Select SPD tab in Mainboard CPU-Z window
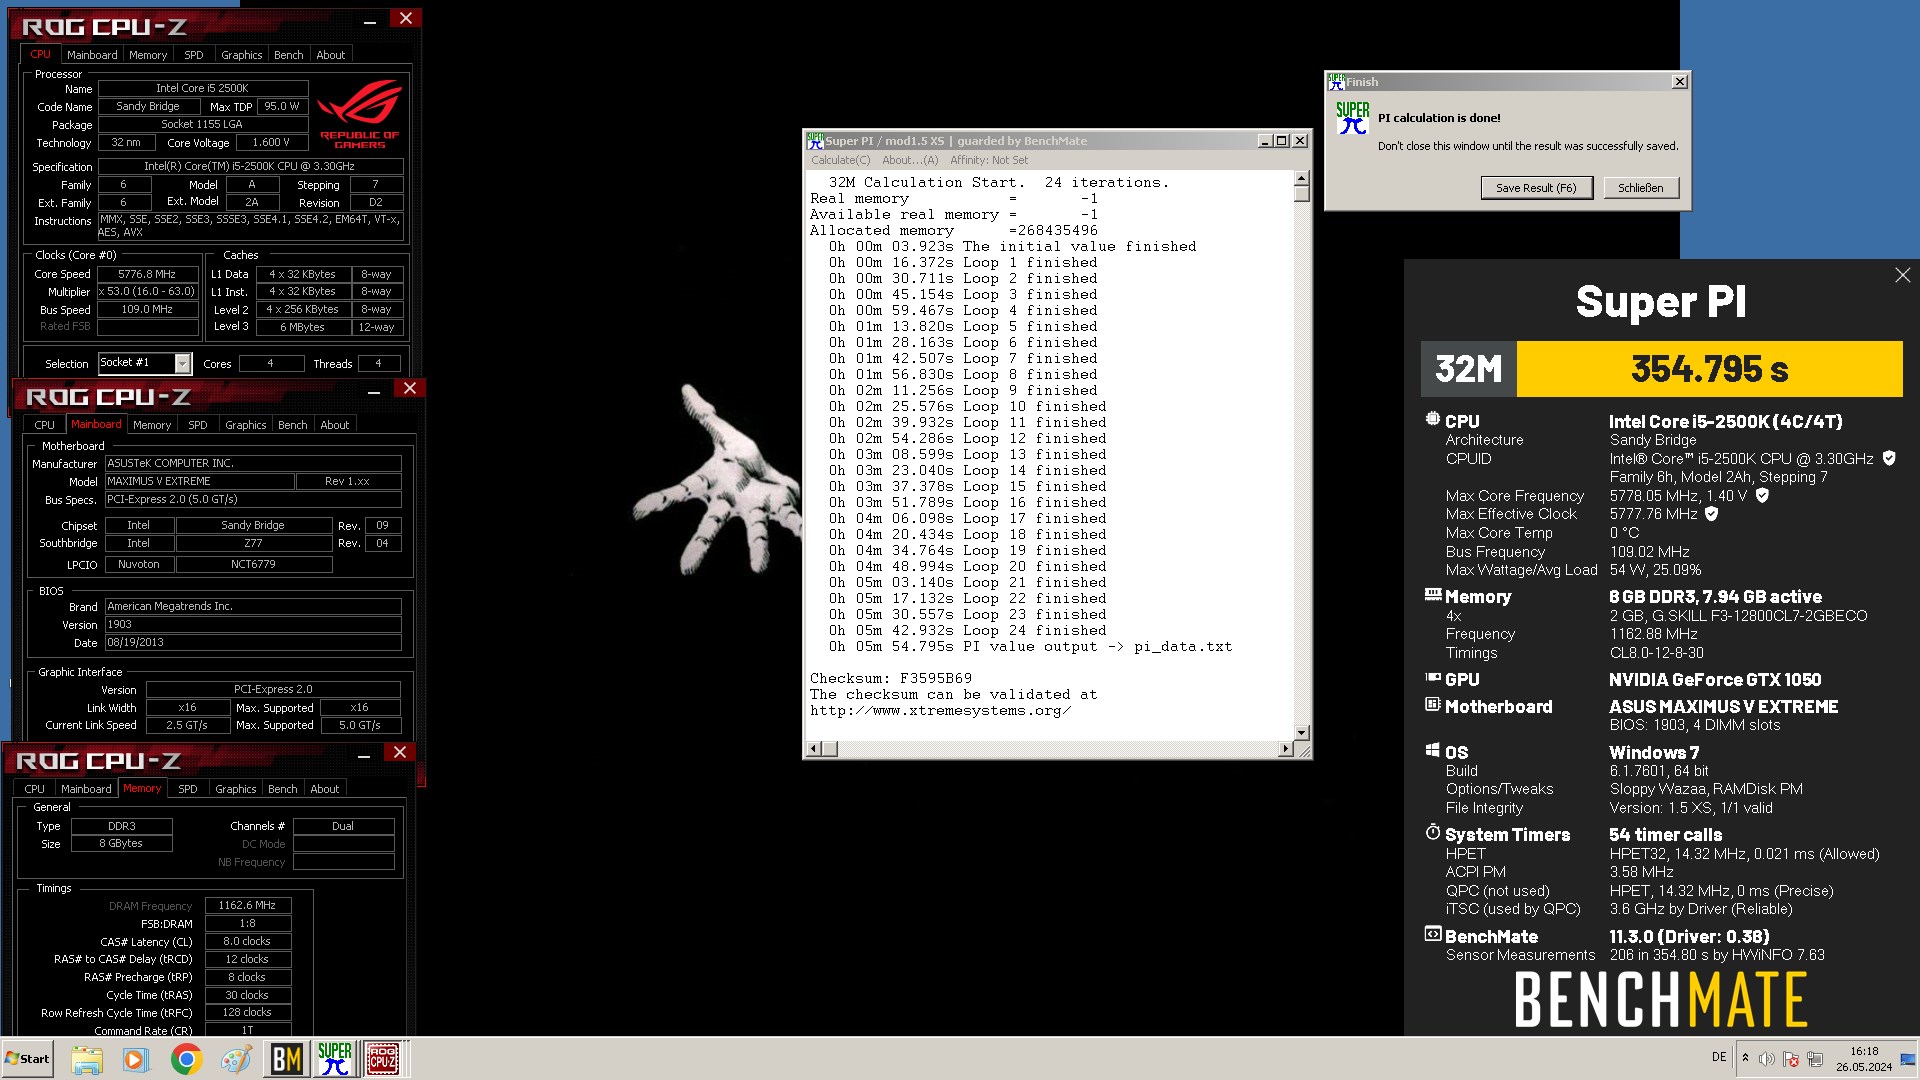 [x=198, y=425]
